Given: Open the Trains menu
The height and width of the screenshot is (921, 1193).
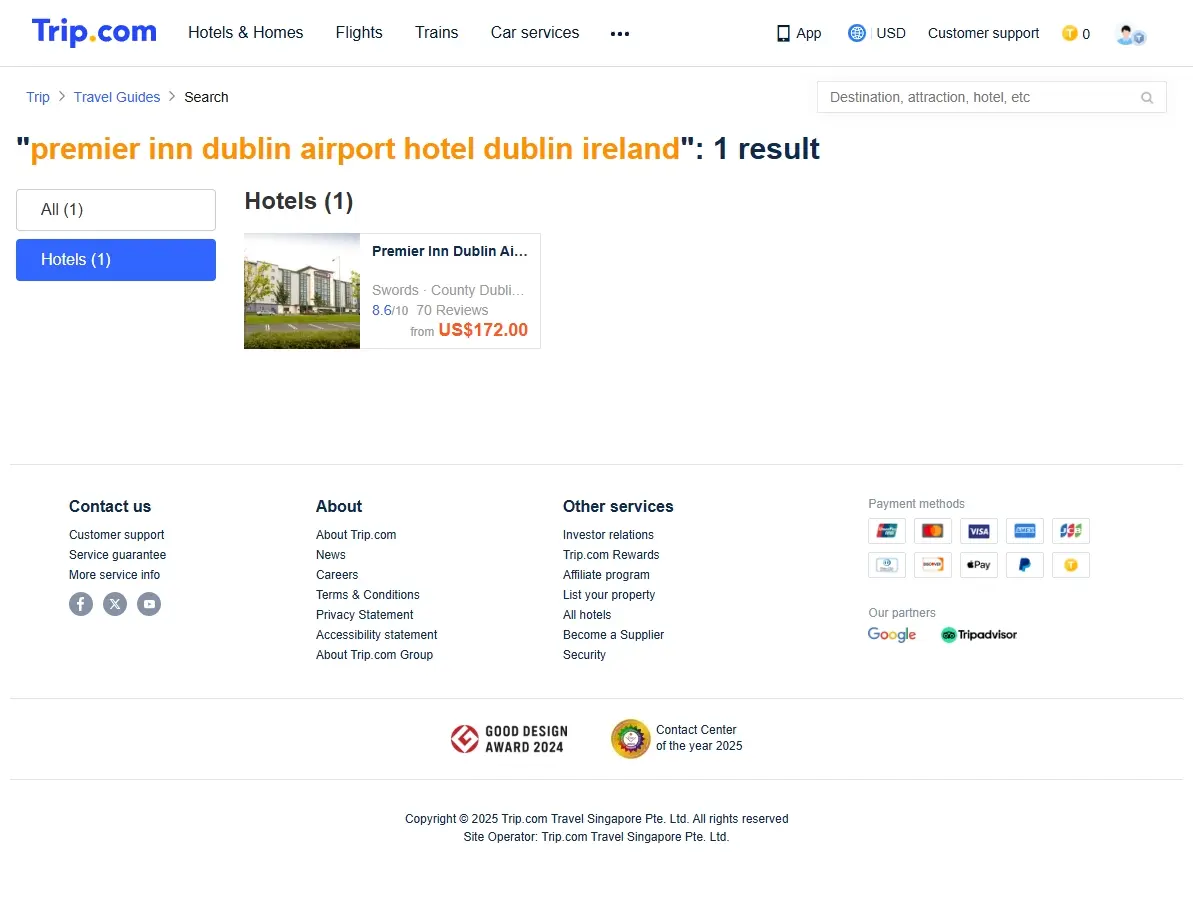Looking at the screenshot, I should coord(436,33).
